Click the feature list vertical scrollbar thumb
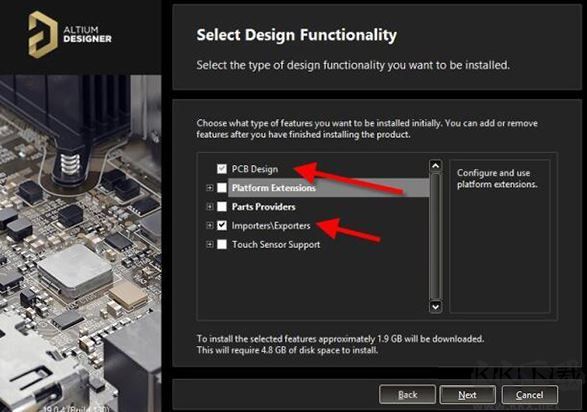This screenshot has height=412, width=587. [x=435, y=236]
